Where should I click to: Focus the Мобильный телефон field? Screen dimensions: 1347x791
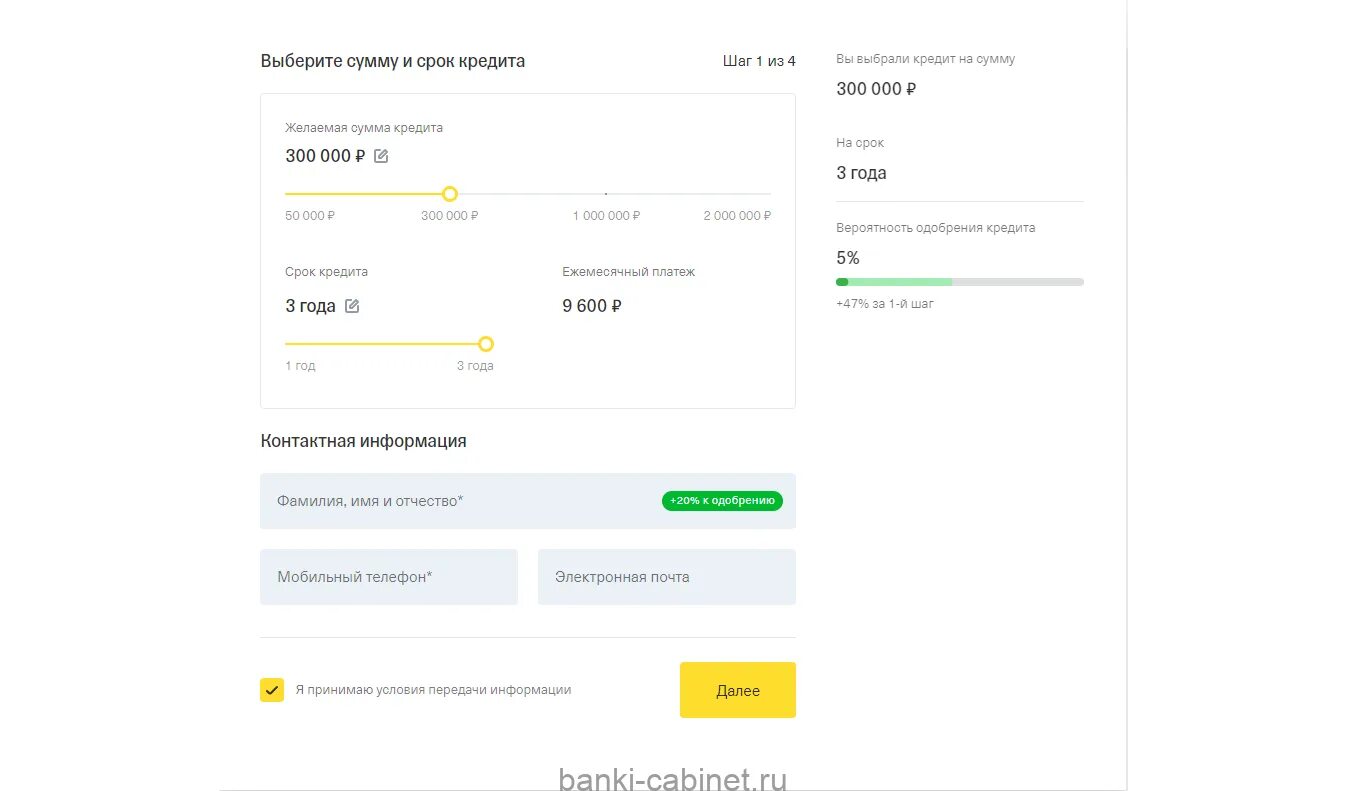tap(389, 577)
